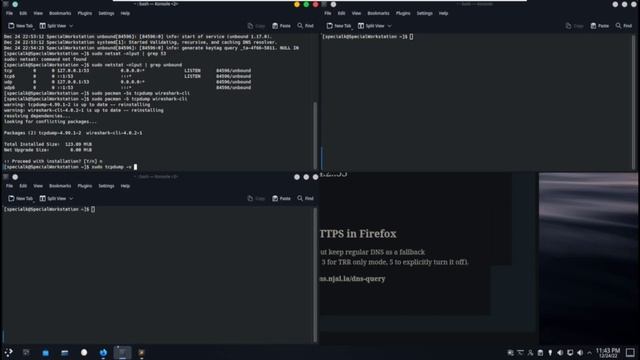Click the bottom-left Konsole terminal prompt
Screen dimensions: 640x360
tap(49, 209)
